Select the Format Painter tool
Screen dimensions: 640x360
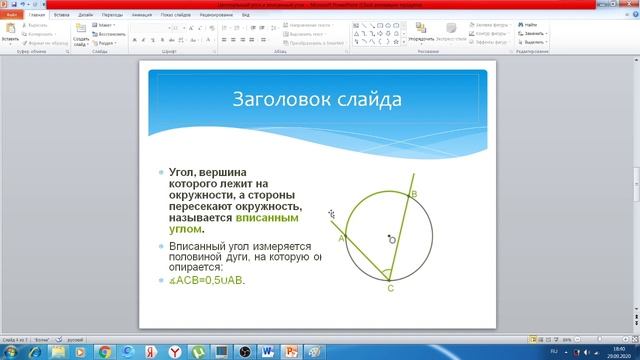[x=45, y=43]
